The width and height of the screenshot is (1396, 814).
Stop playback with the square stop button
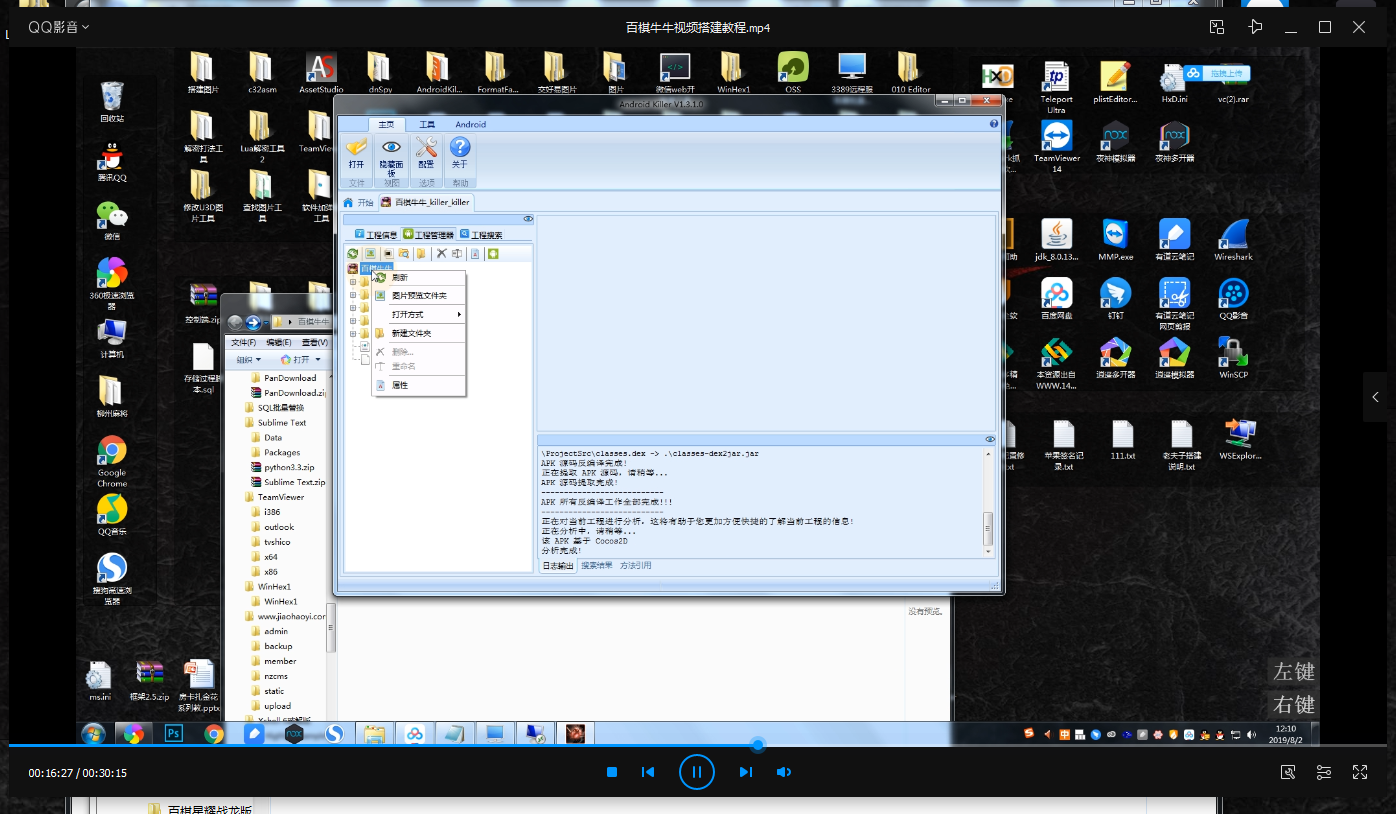(612, 772)
